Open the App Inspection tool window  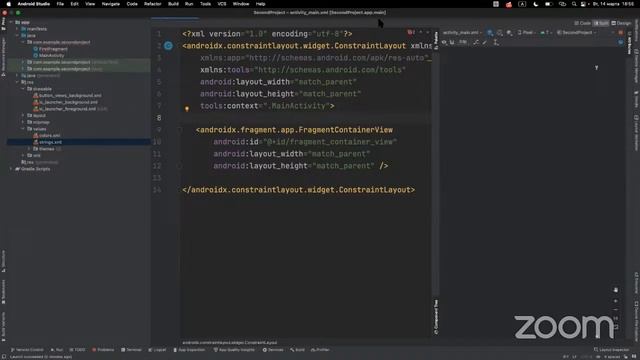[x=189, y=350]
